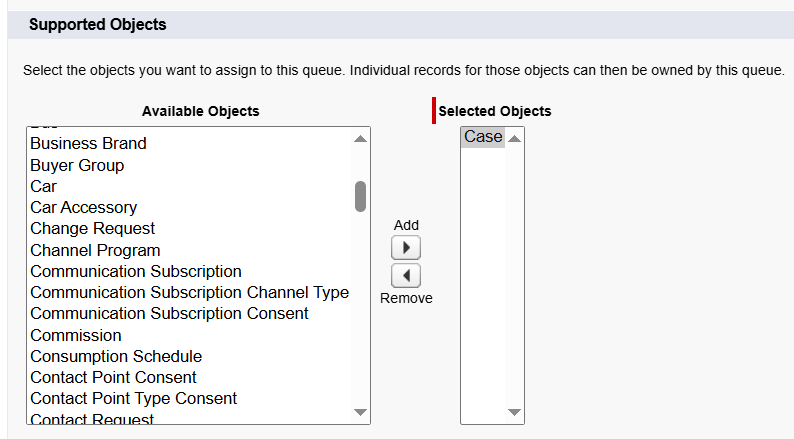Select Case in Selected Objects
The height and width of the screenshot is (439, 794).
tap(483, 137)
